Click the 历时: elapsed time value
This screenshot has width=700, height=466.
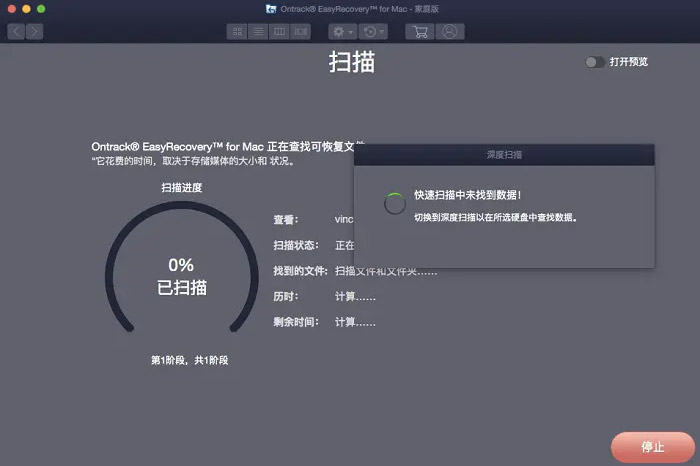(355, 296)
